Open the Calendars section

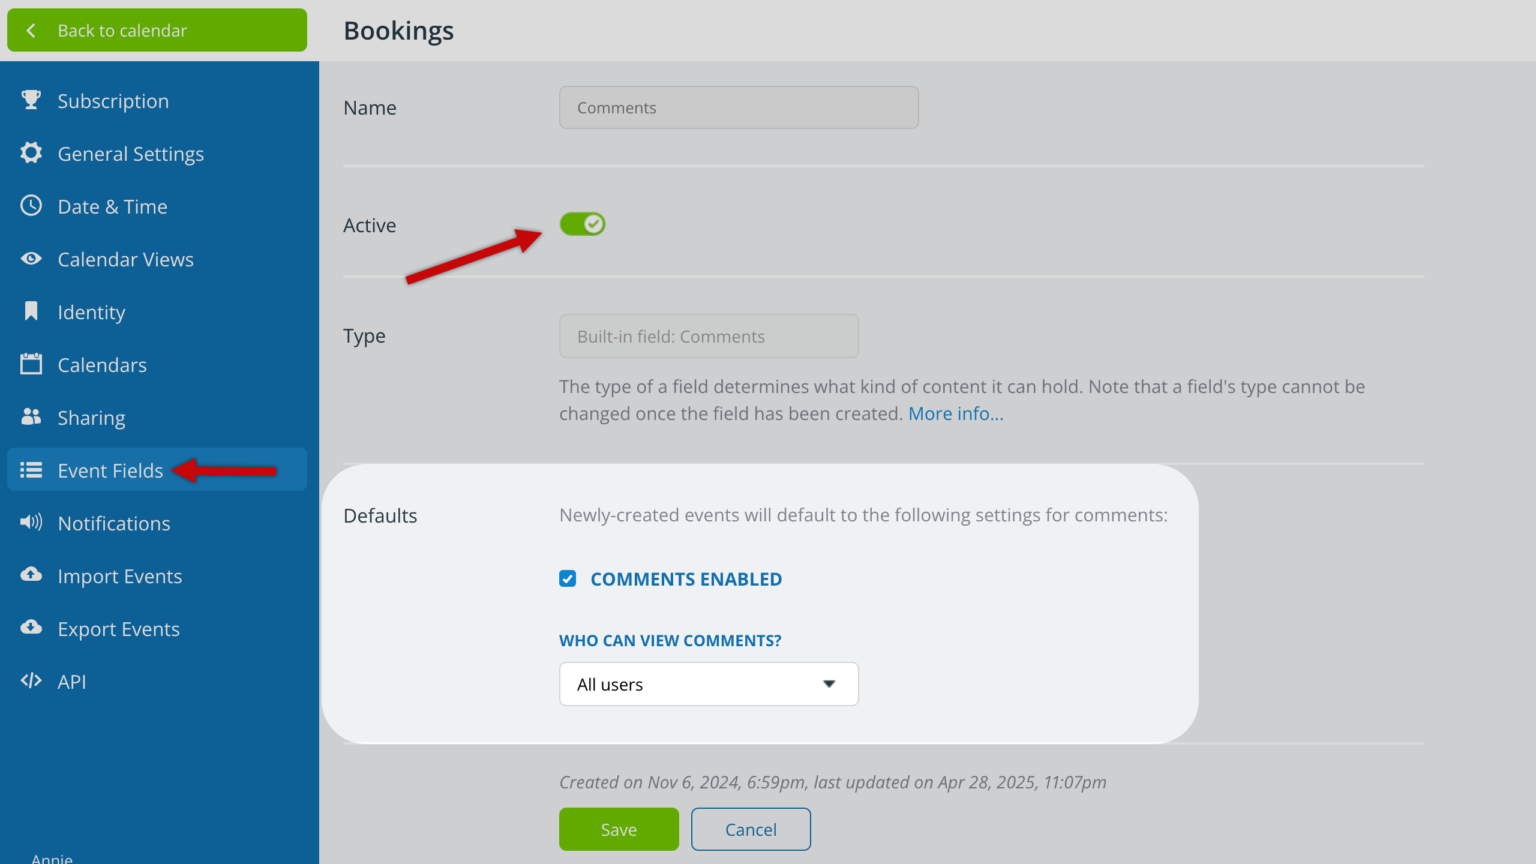(102, 364)
